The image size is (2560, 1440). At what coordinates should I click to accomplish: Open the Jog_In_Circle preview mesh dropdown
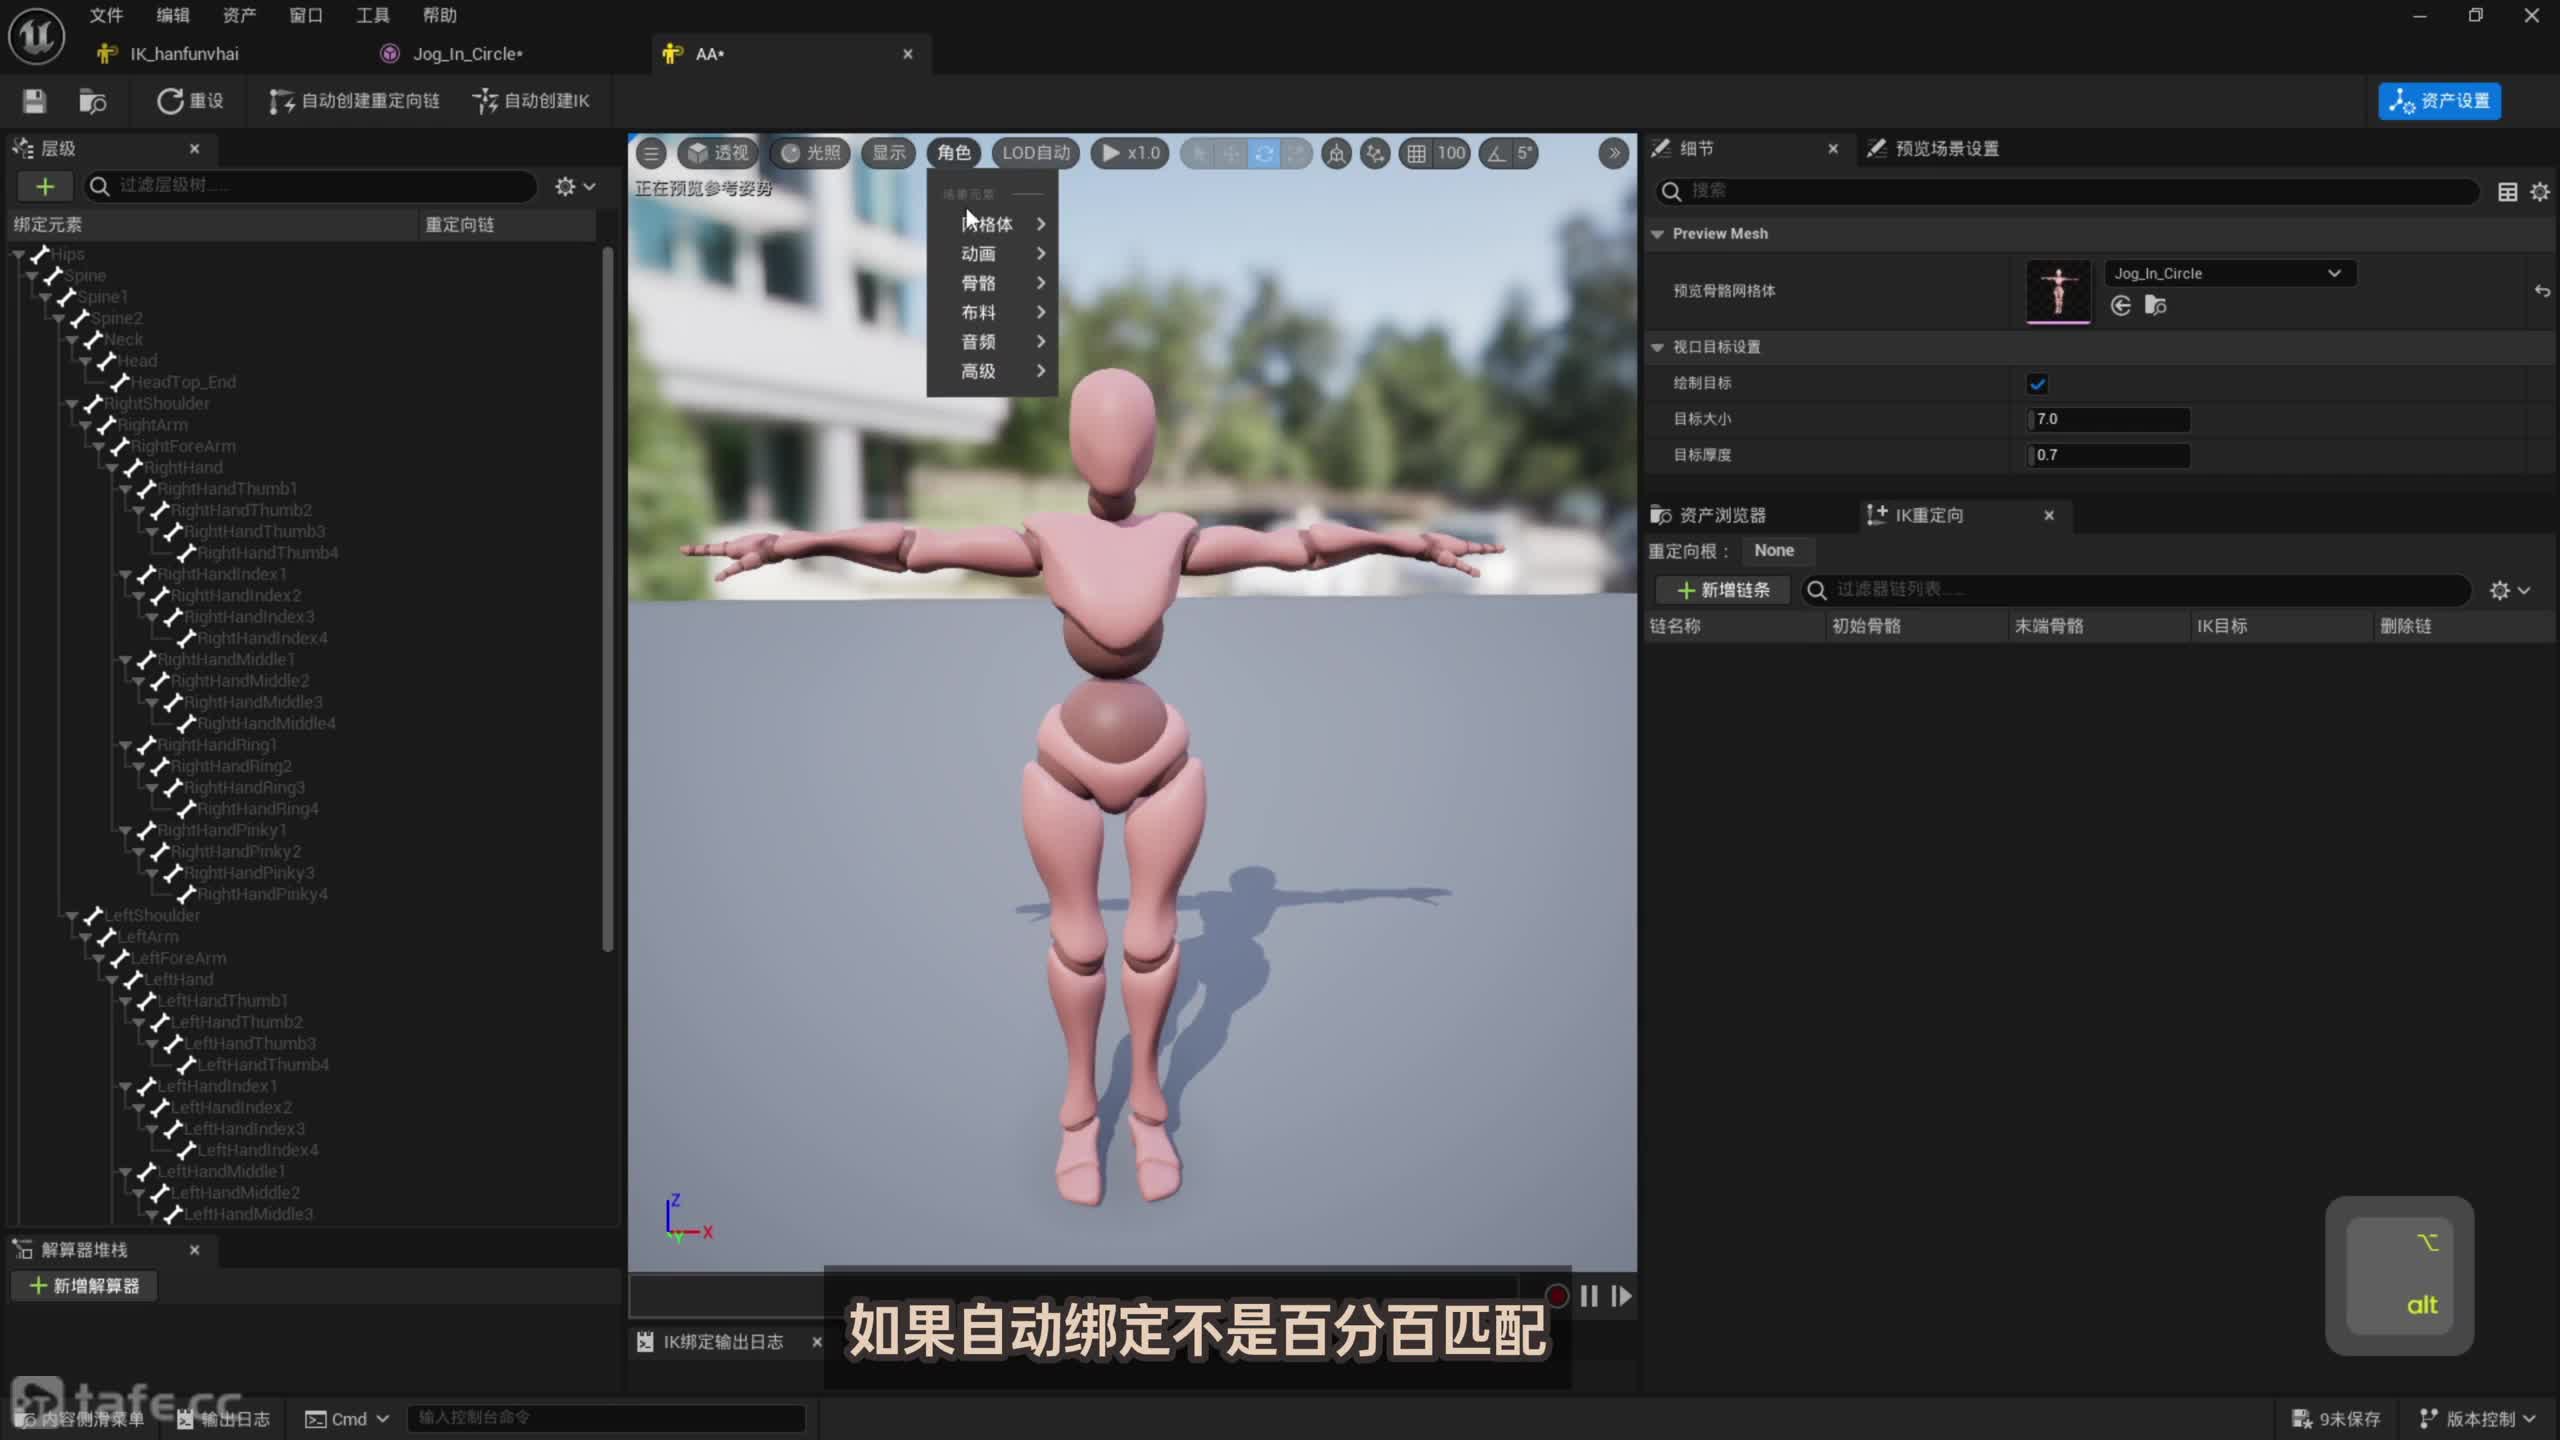[x=2229, y=273]
